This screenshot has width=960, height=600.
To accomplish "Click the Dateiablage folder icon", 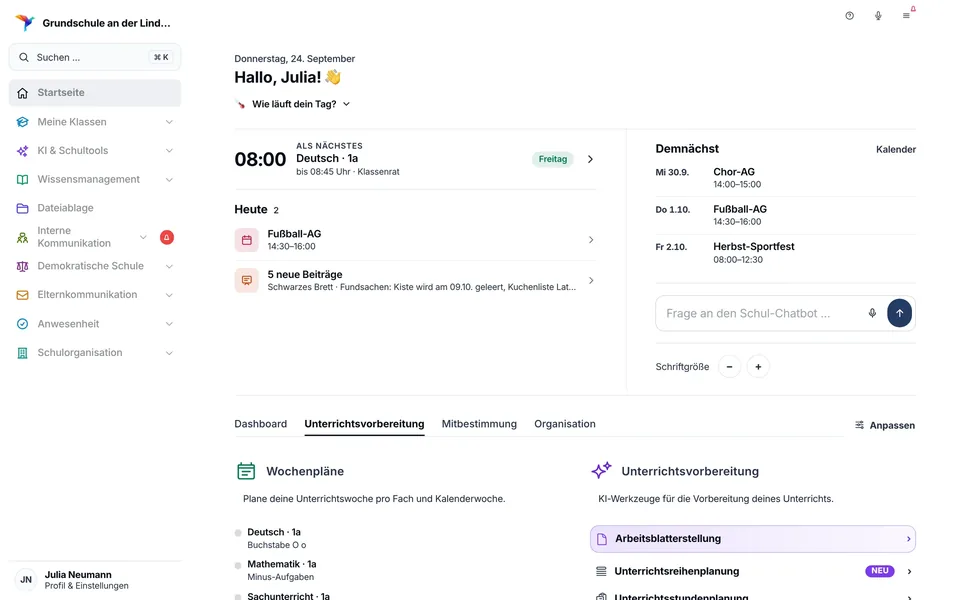I will 23,208.
